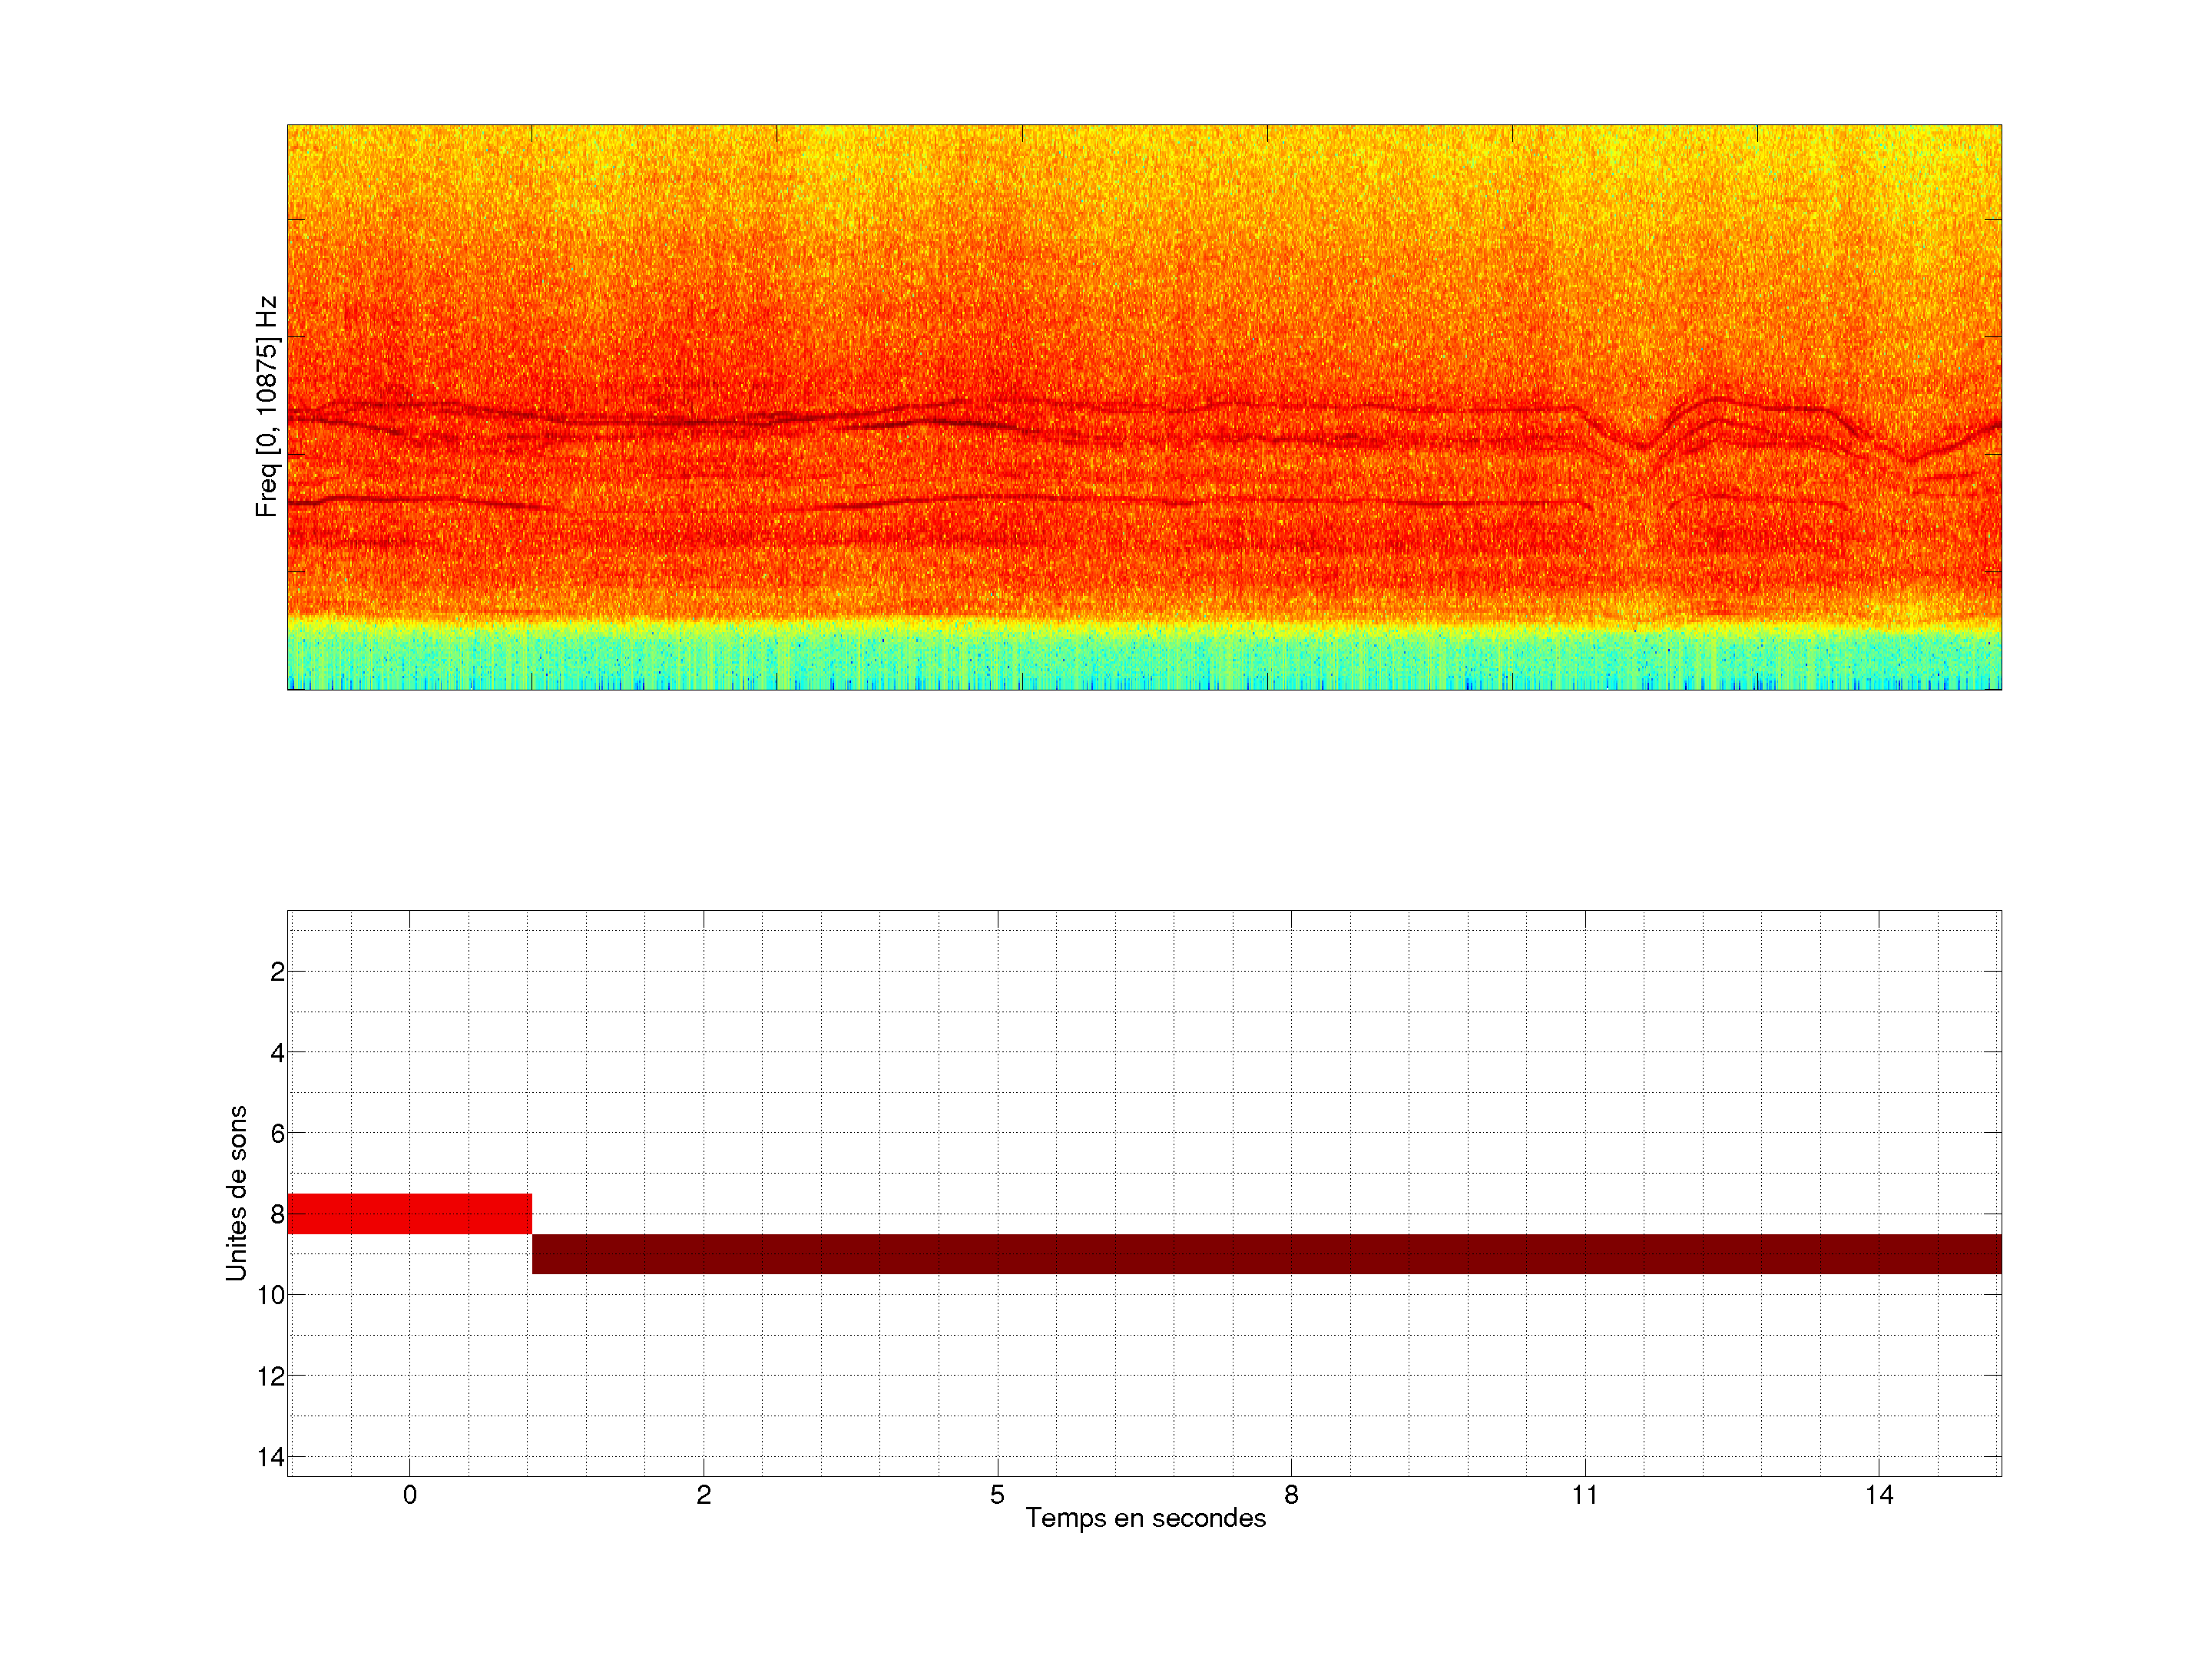
Task: Click the bright red bar at unit 8
Action: tap(409, 1213)
